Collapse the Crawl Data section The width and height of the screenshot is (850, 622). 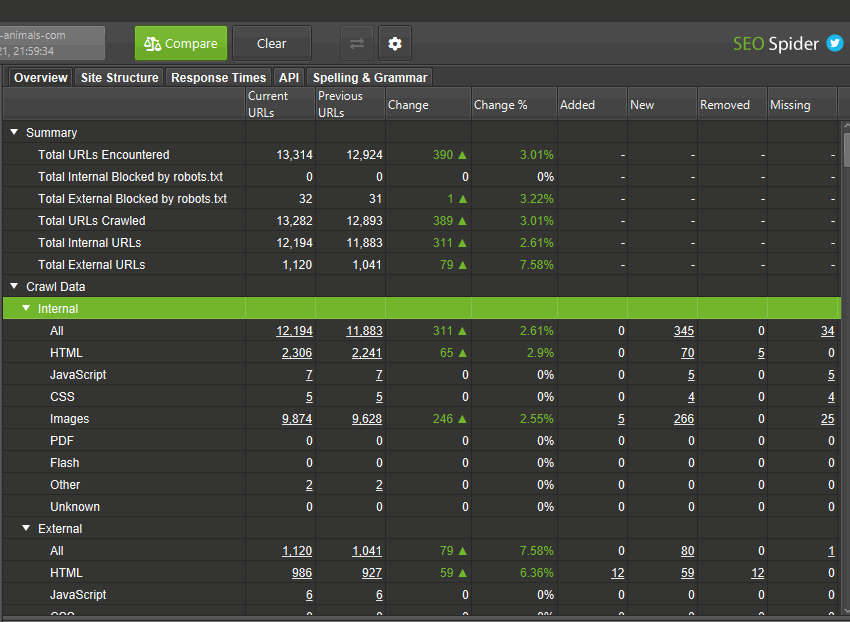(14, 287)
